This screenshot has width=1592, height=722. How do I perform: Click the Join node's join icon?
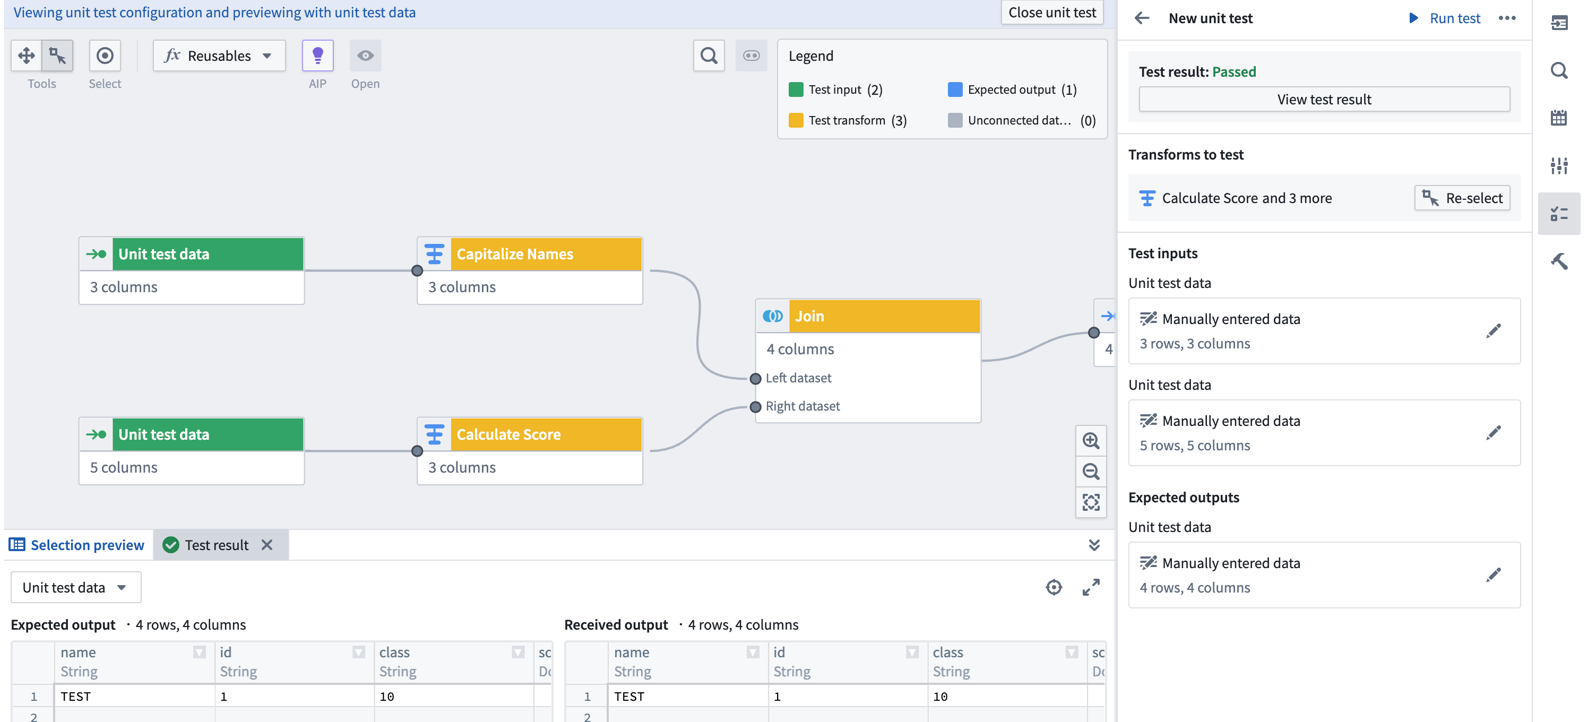[773, 316]
